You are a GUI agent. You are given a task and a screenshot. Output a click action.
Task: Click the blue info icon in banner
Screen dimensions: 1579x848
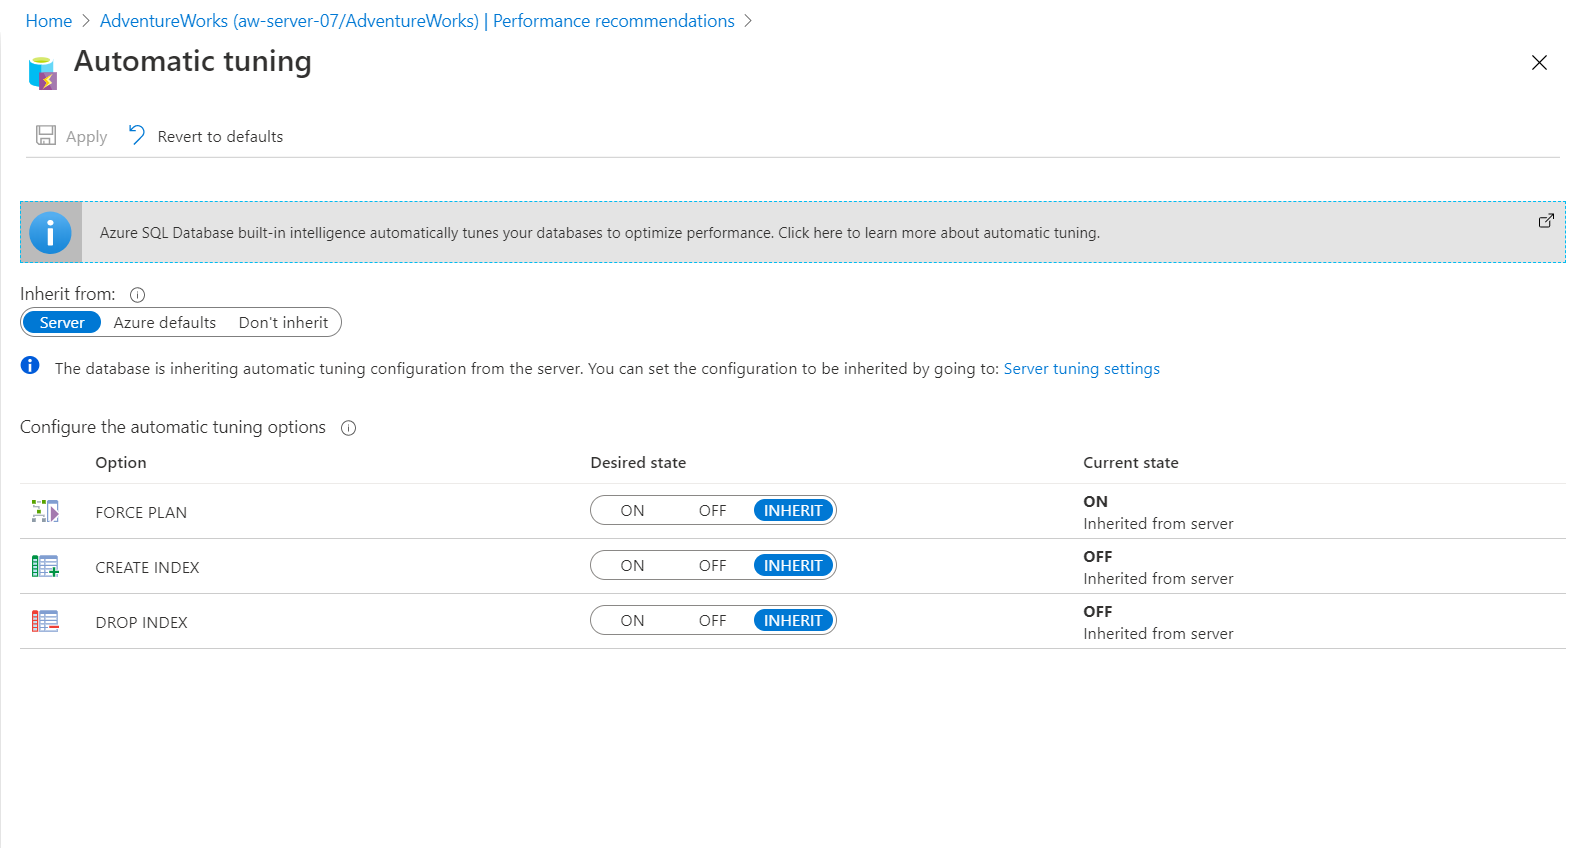(50, 233)
